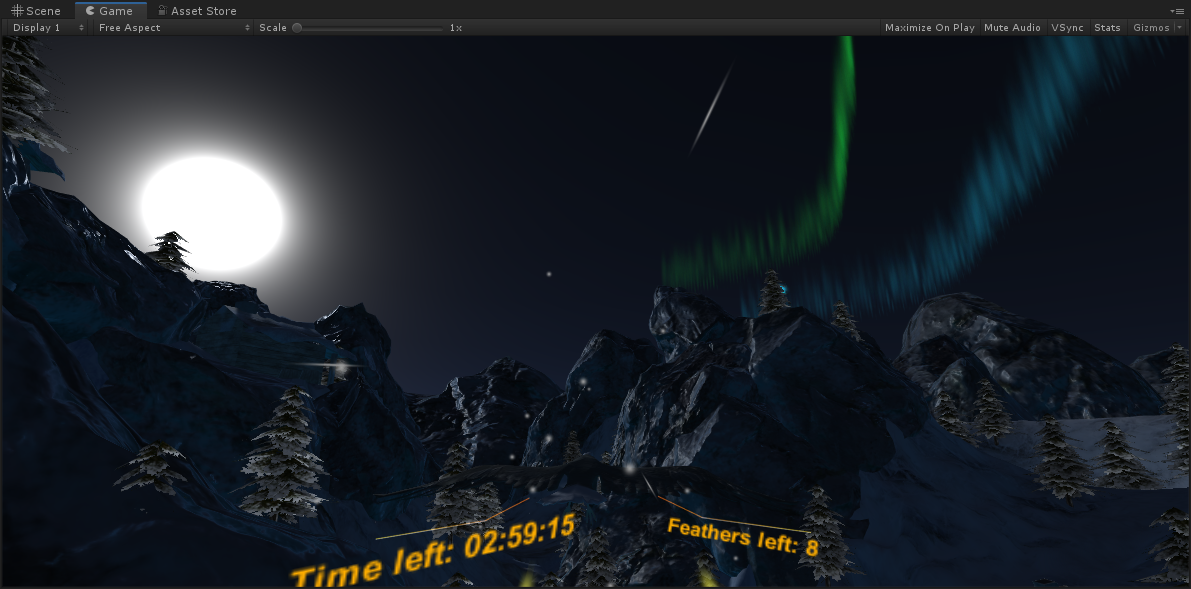Open the Display 1 dropdown
1191x589 pixels.
[47, 28]
